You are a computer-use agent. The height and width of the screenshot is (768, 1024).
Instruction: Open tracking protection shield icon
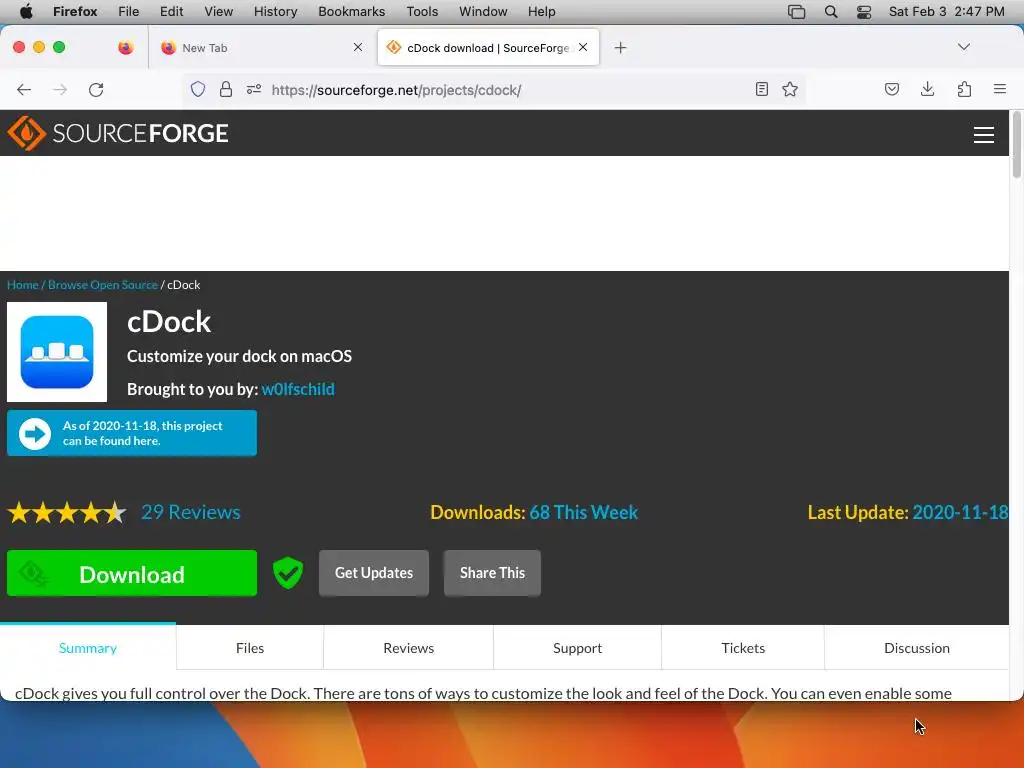(x=198, y=89)
